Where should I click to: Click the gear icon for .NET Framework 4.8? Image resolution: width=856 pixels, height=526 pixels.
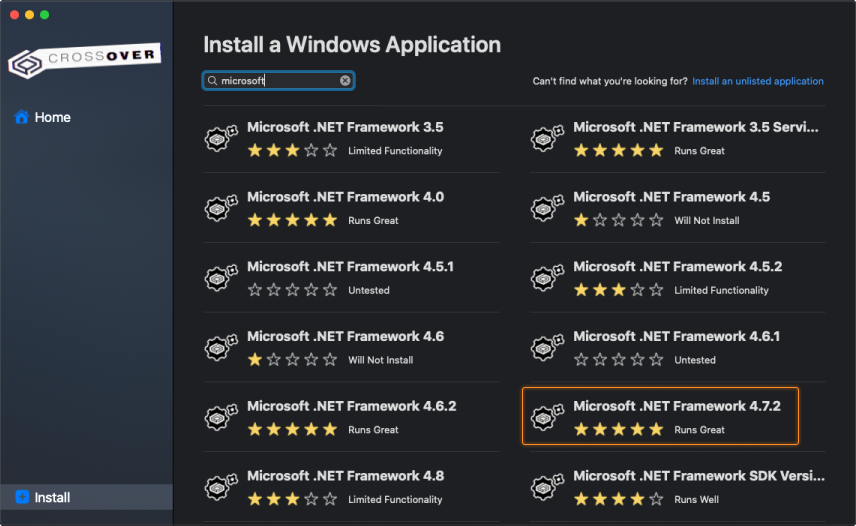coord(221,487)
